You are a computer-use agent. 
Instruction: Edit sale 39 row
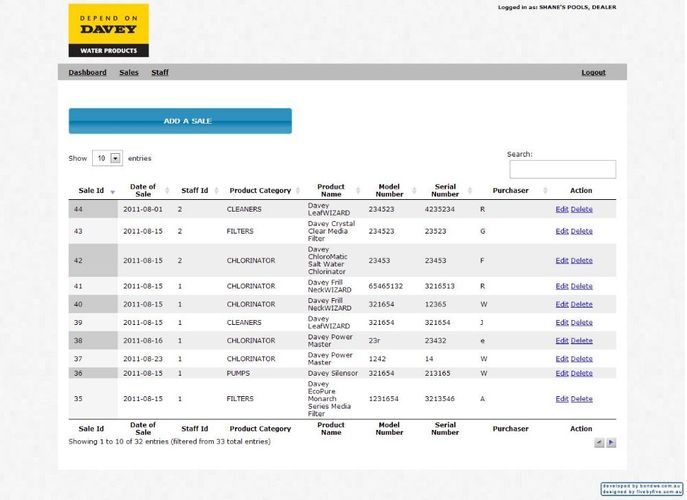(562, 323)
